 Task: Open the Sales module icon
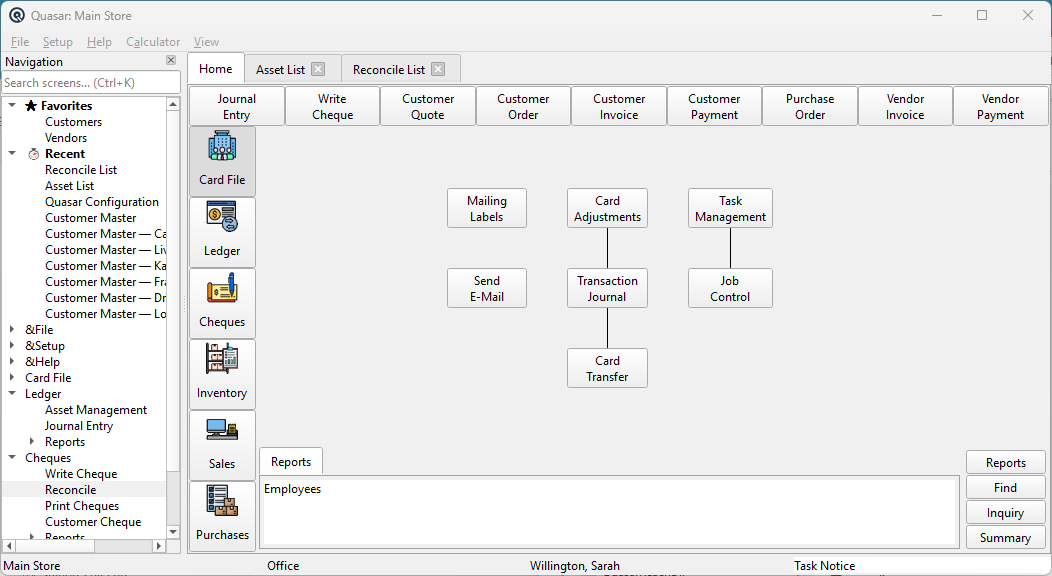[222, 445]
